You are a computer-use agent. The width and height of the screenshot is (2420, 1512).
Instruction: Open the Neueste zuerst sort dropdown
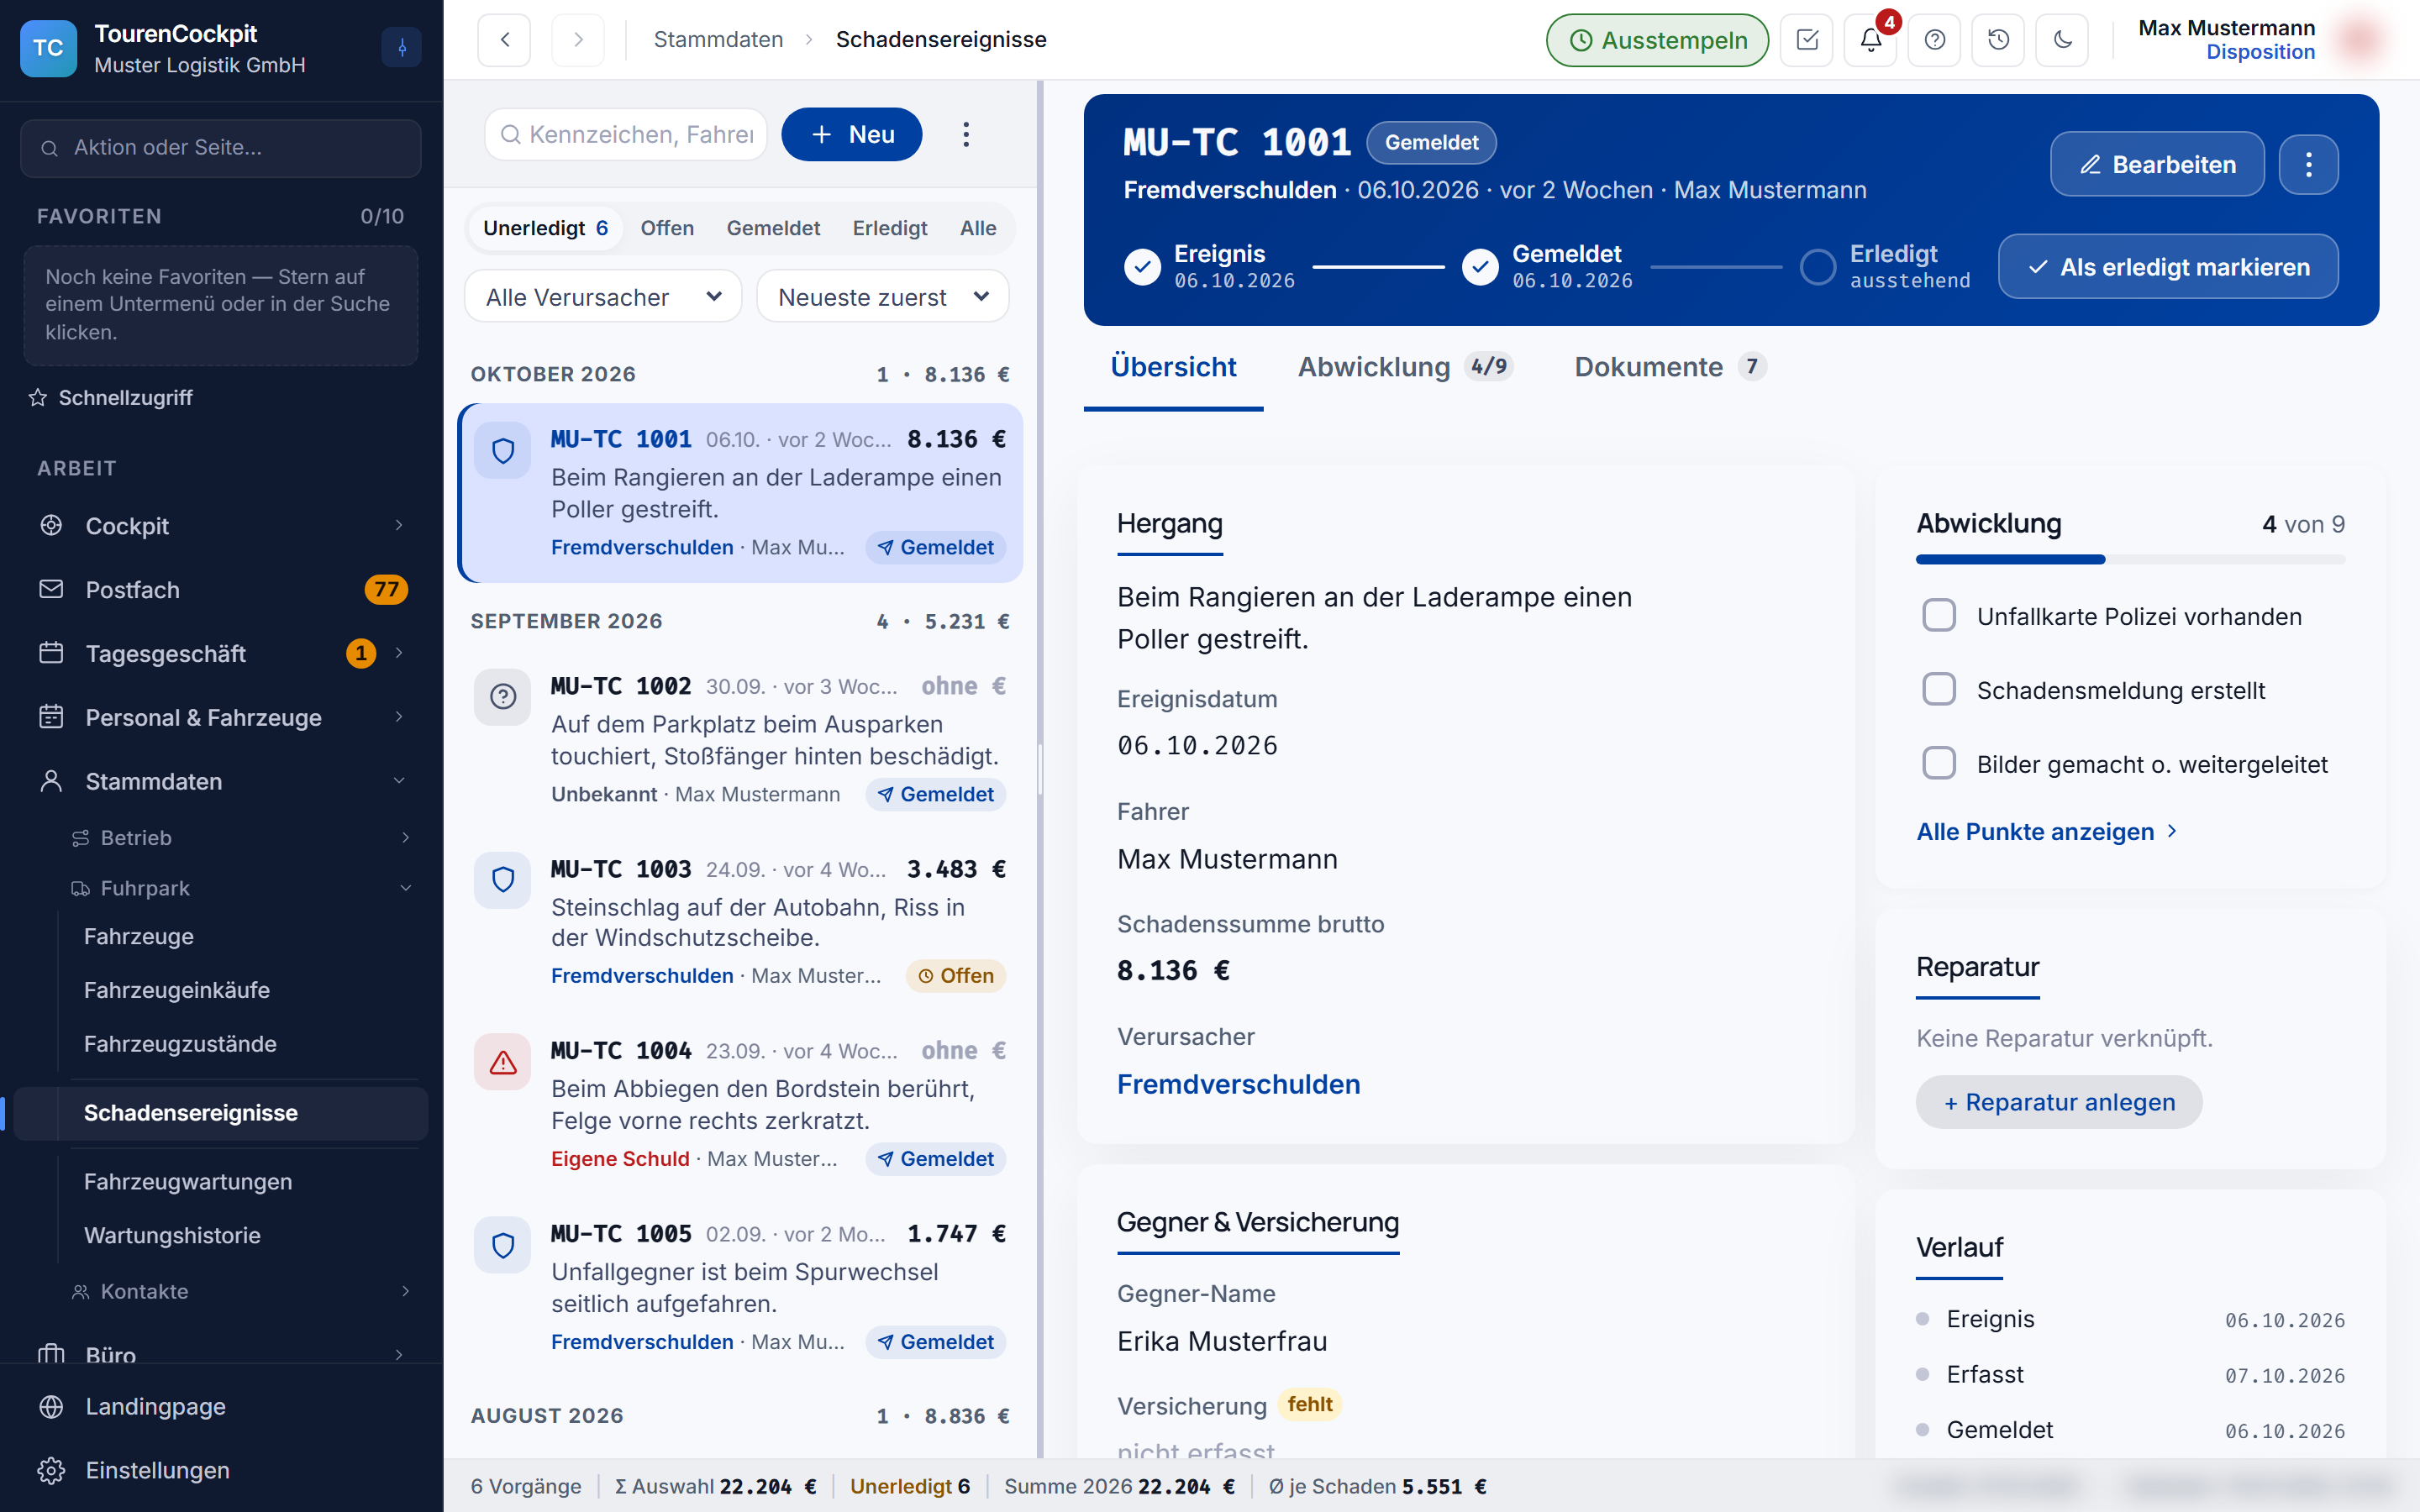click(882, 297)
